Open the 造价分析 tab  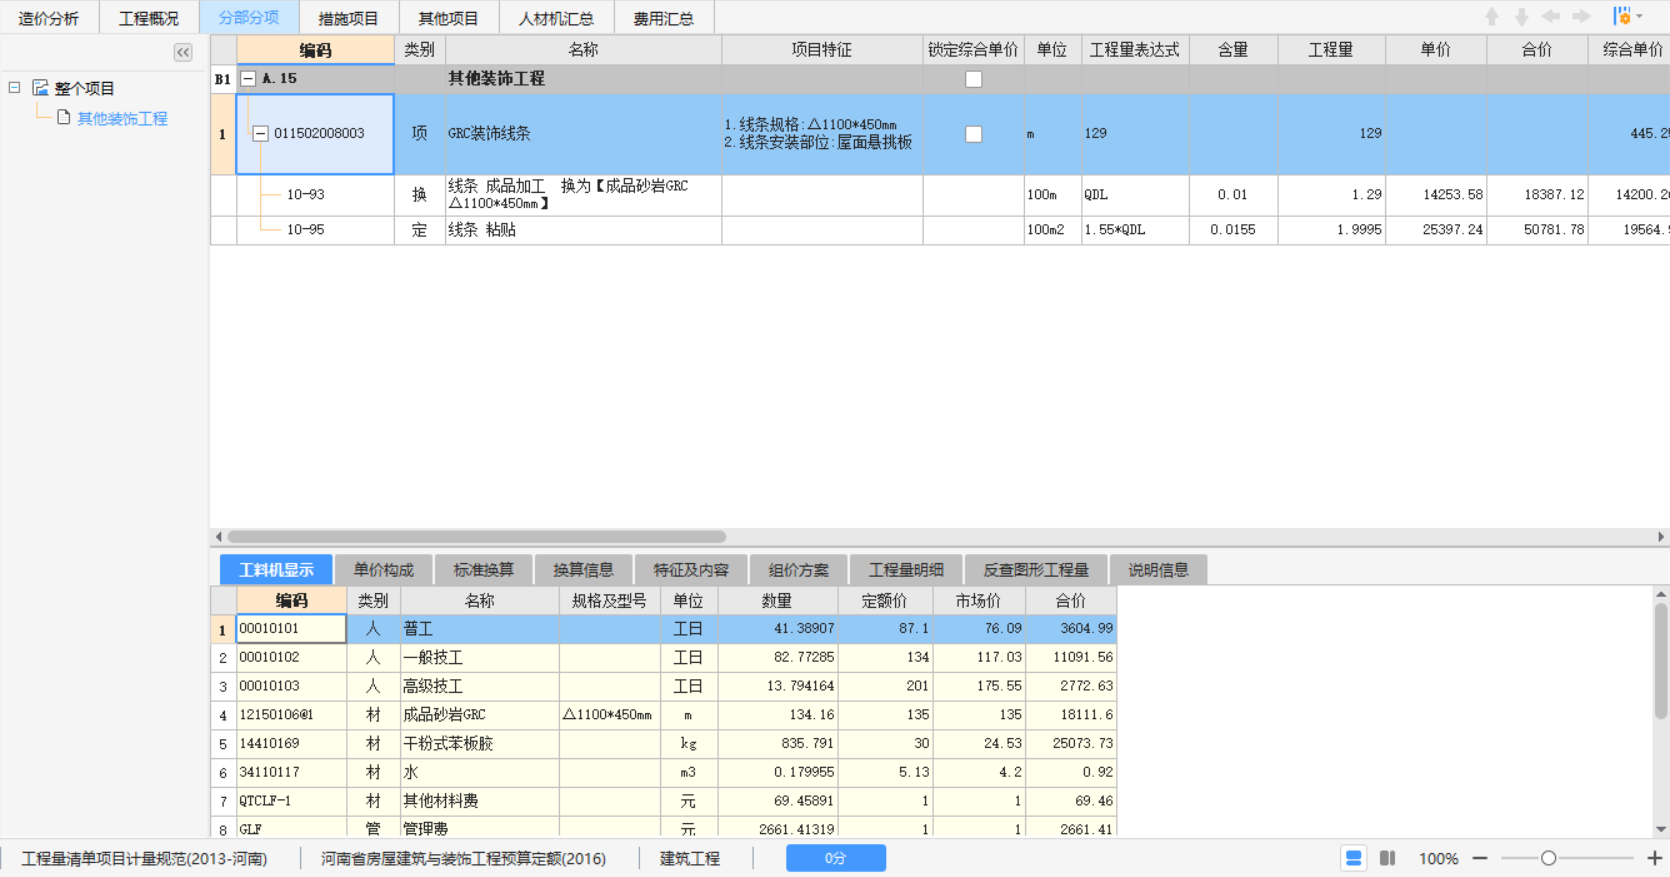49,18
